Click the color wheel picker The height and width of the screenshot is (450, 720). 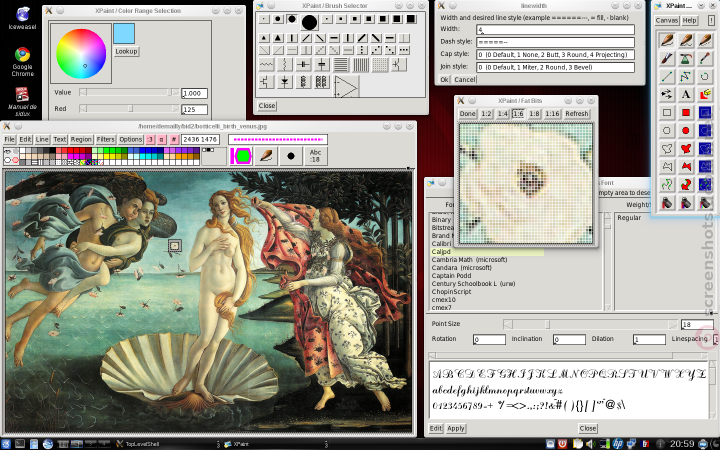pos(81,54)
